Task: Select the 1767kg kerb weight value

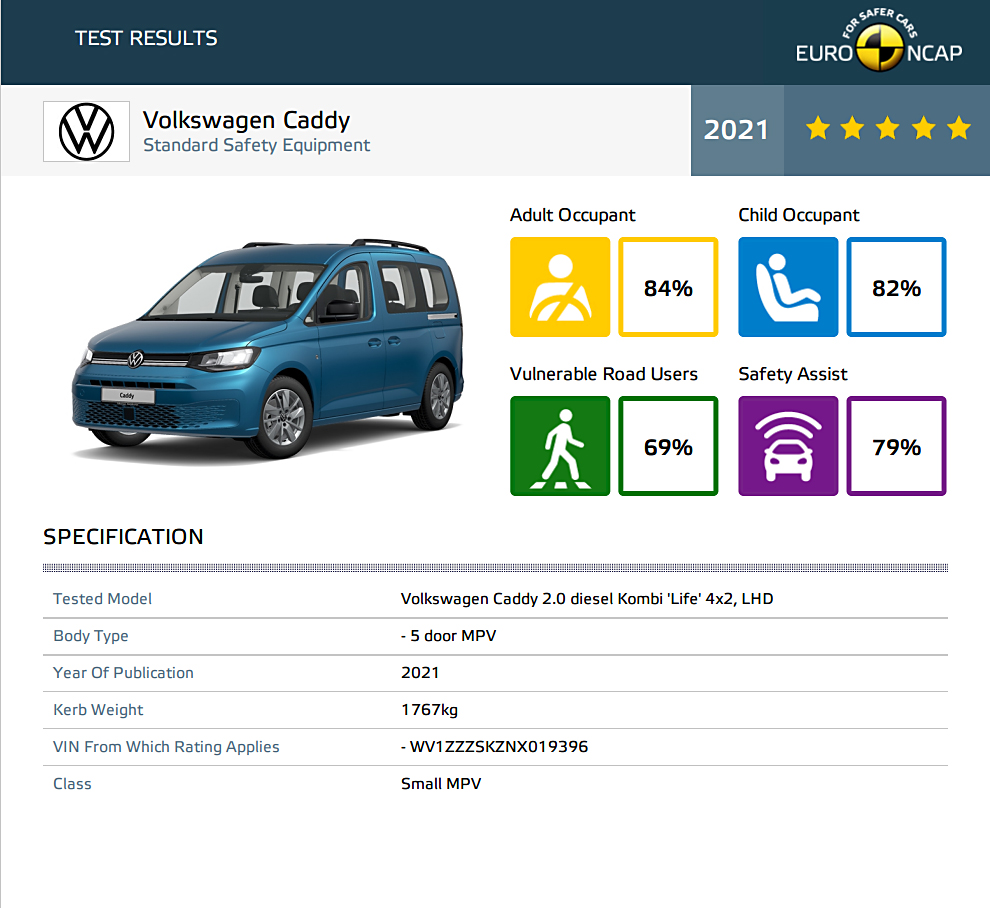Action: coord(429,710)
